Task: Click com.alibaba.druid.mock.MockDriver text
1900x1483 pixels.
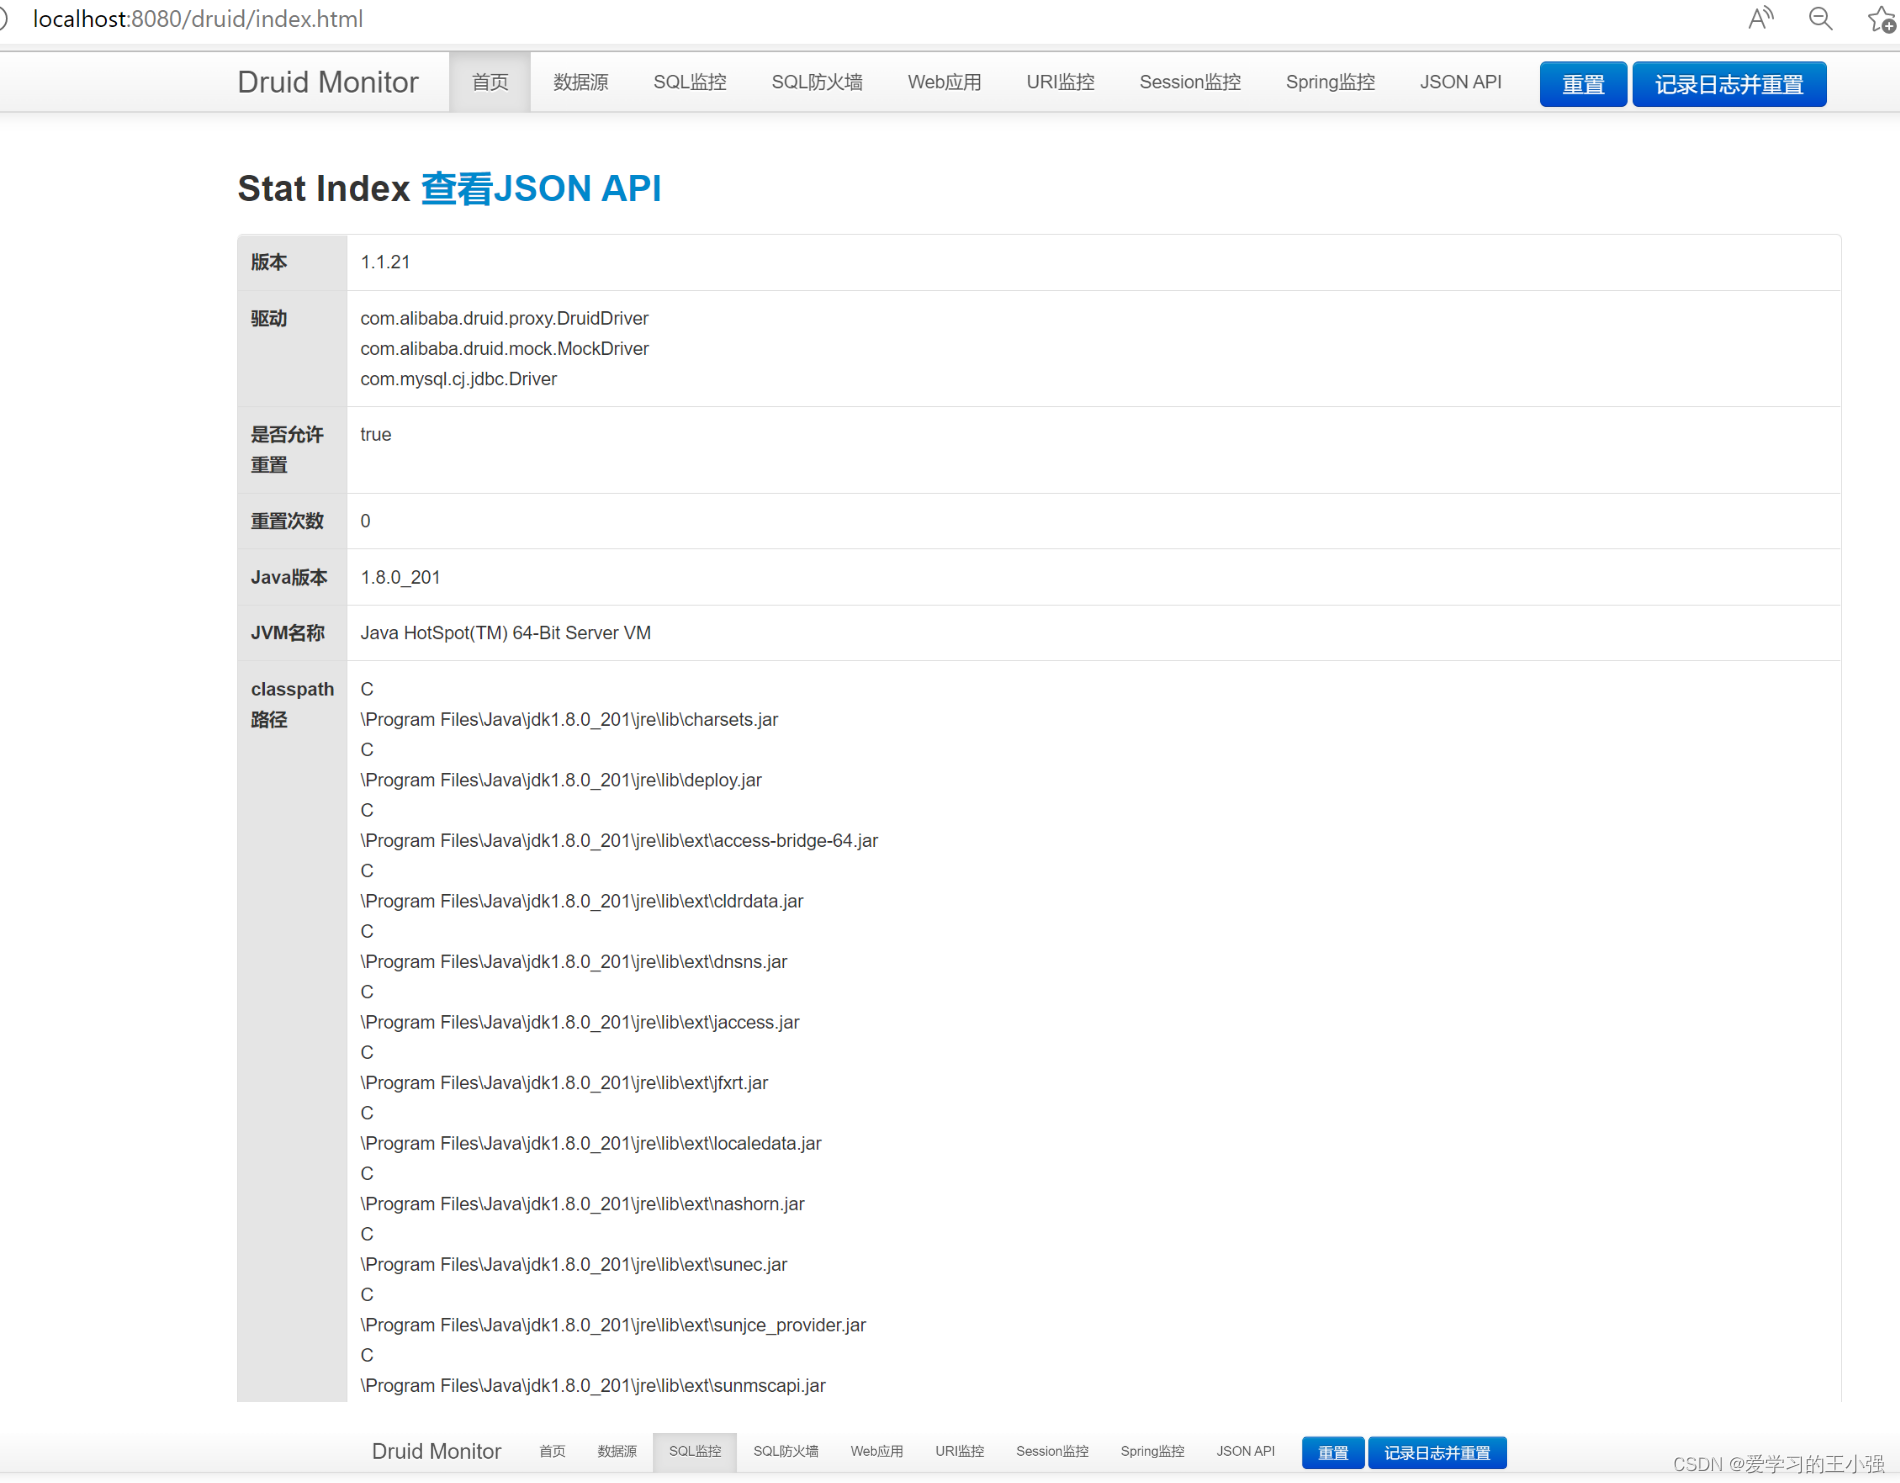Action: 504,348
